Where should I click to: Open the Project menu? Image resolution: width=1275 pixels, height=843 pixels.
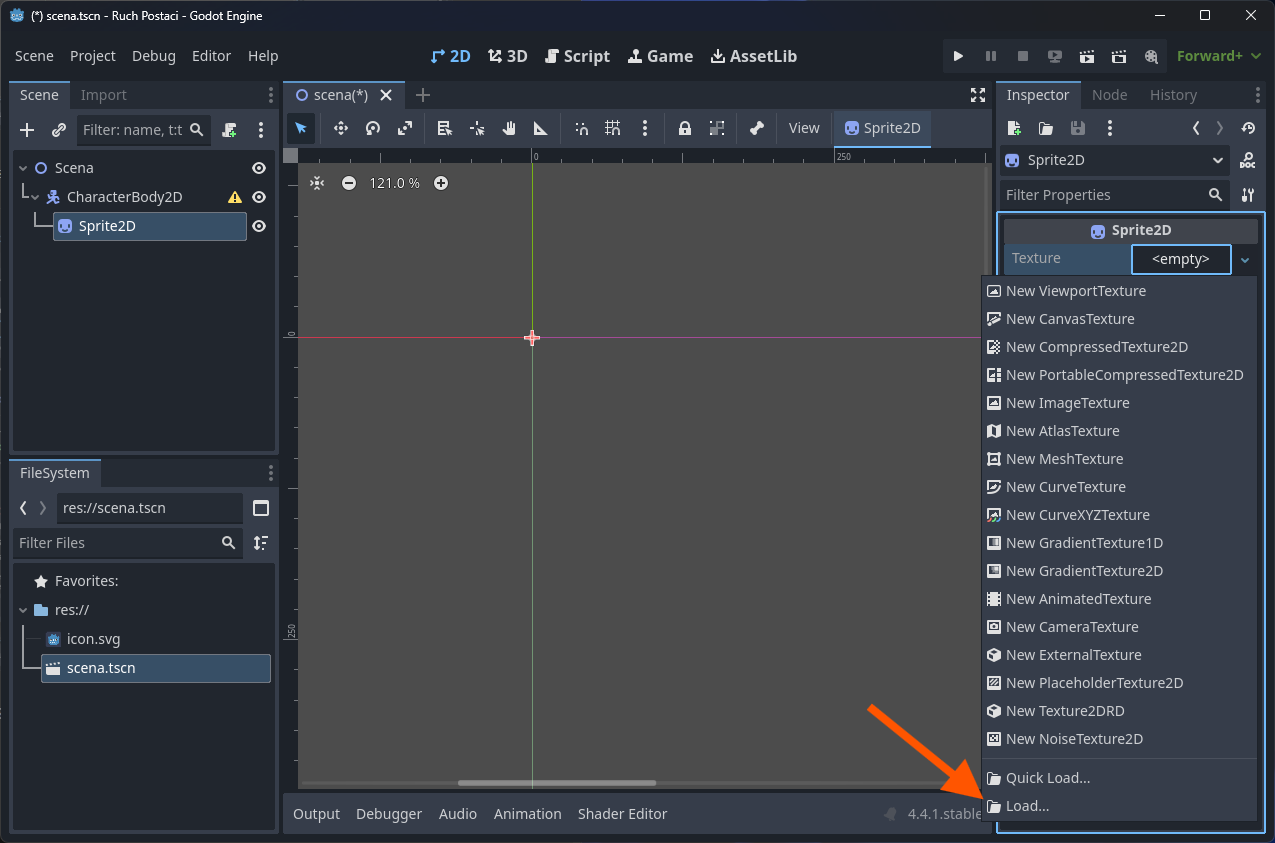(93, 56)
